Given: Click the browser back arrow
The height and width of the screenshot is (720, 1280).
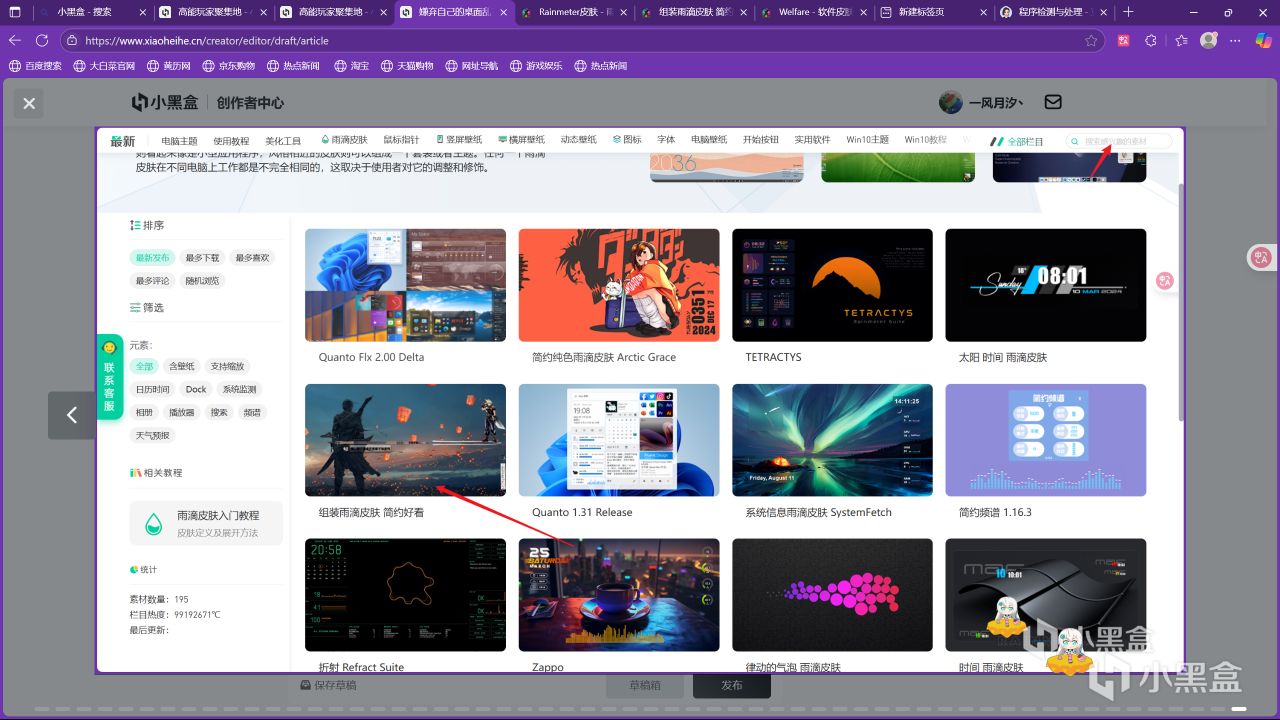Looking at the screenshot, I should (x=15, y=41).
